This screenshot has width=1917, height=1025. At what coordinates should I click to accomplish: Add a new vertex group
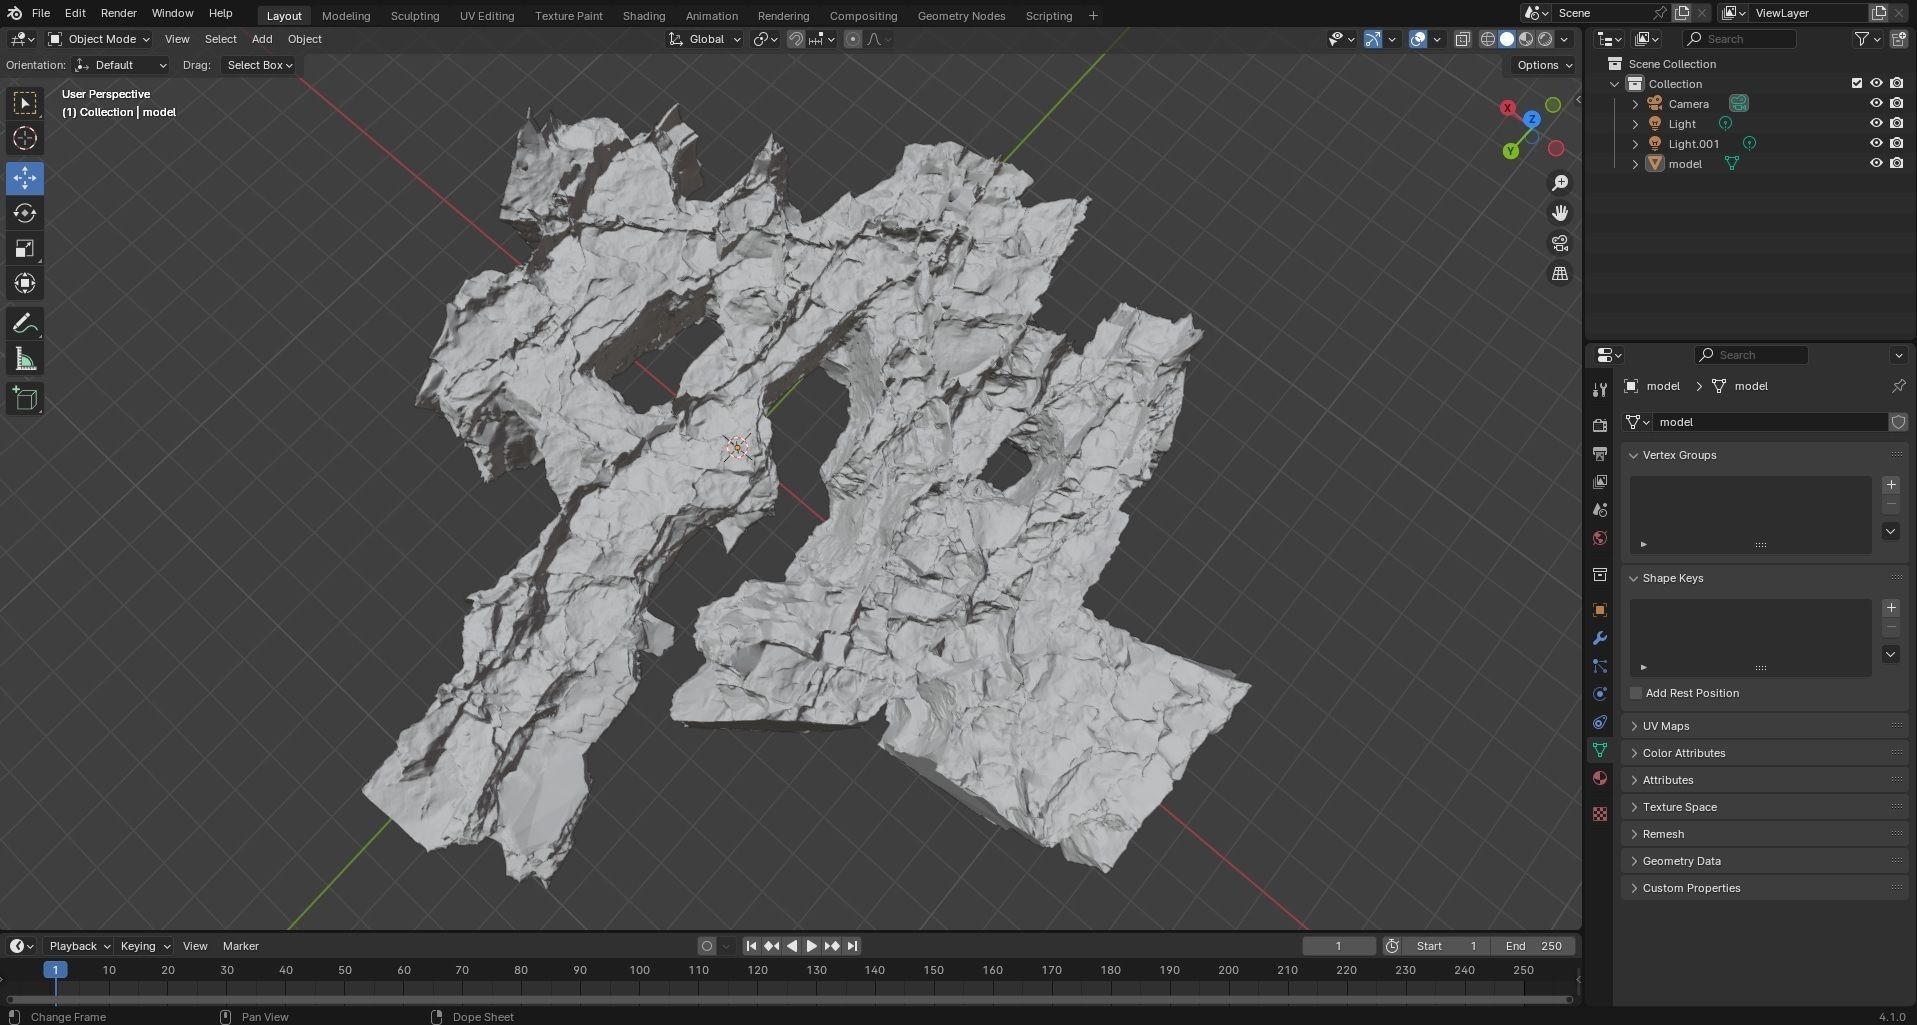click(x=1890, y=485)
